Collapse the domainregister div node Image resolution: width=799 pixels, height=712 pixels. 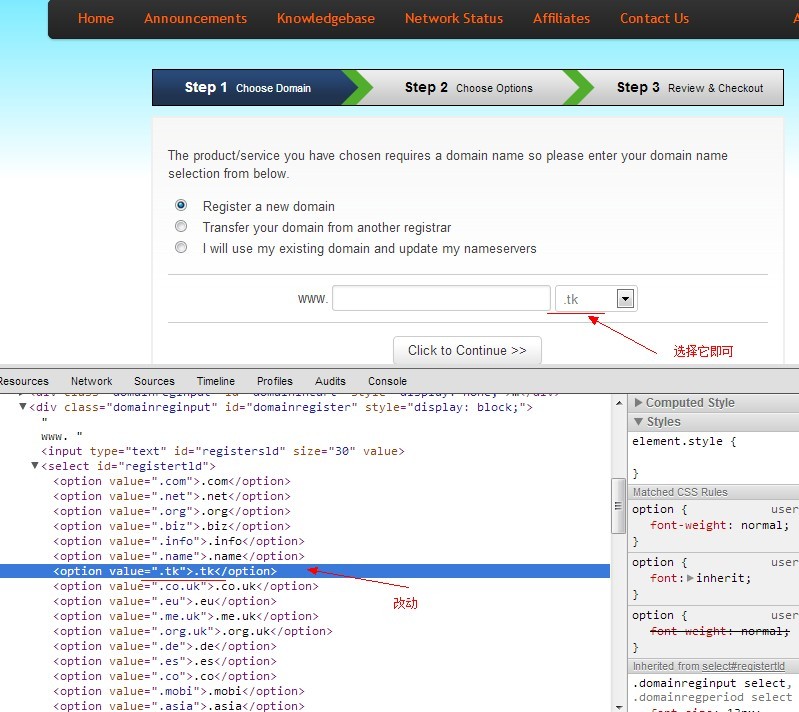coord(22,407)
